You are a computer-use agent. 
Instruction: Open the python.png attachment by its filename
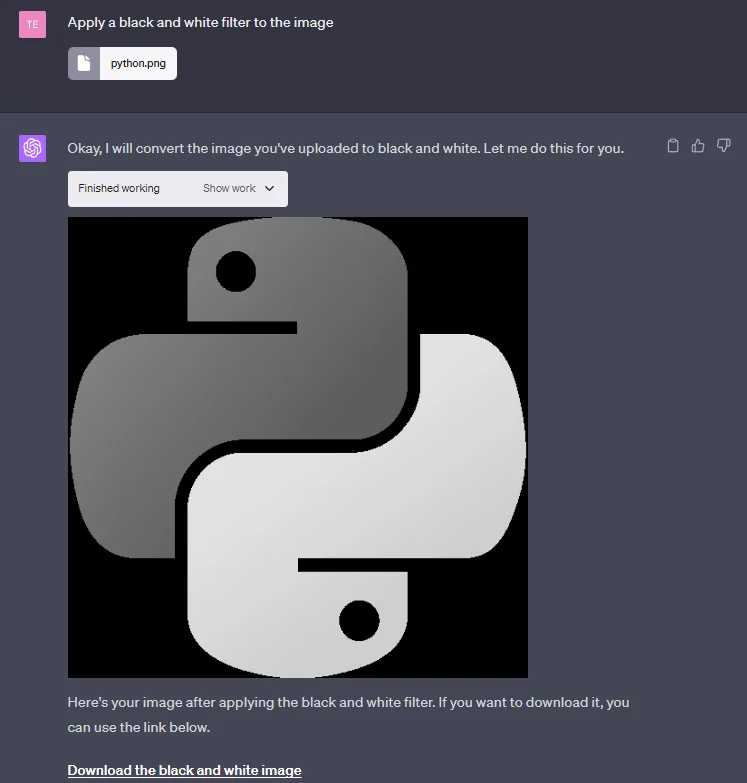[x=138, y=63]
